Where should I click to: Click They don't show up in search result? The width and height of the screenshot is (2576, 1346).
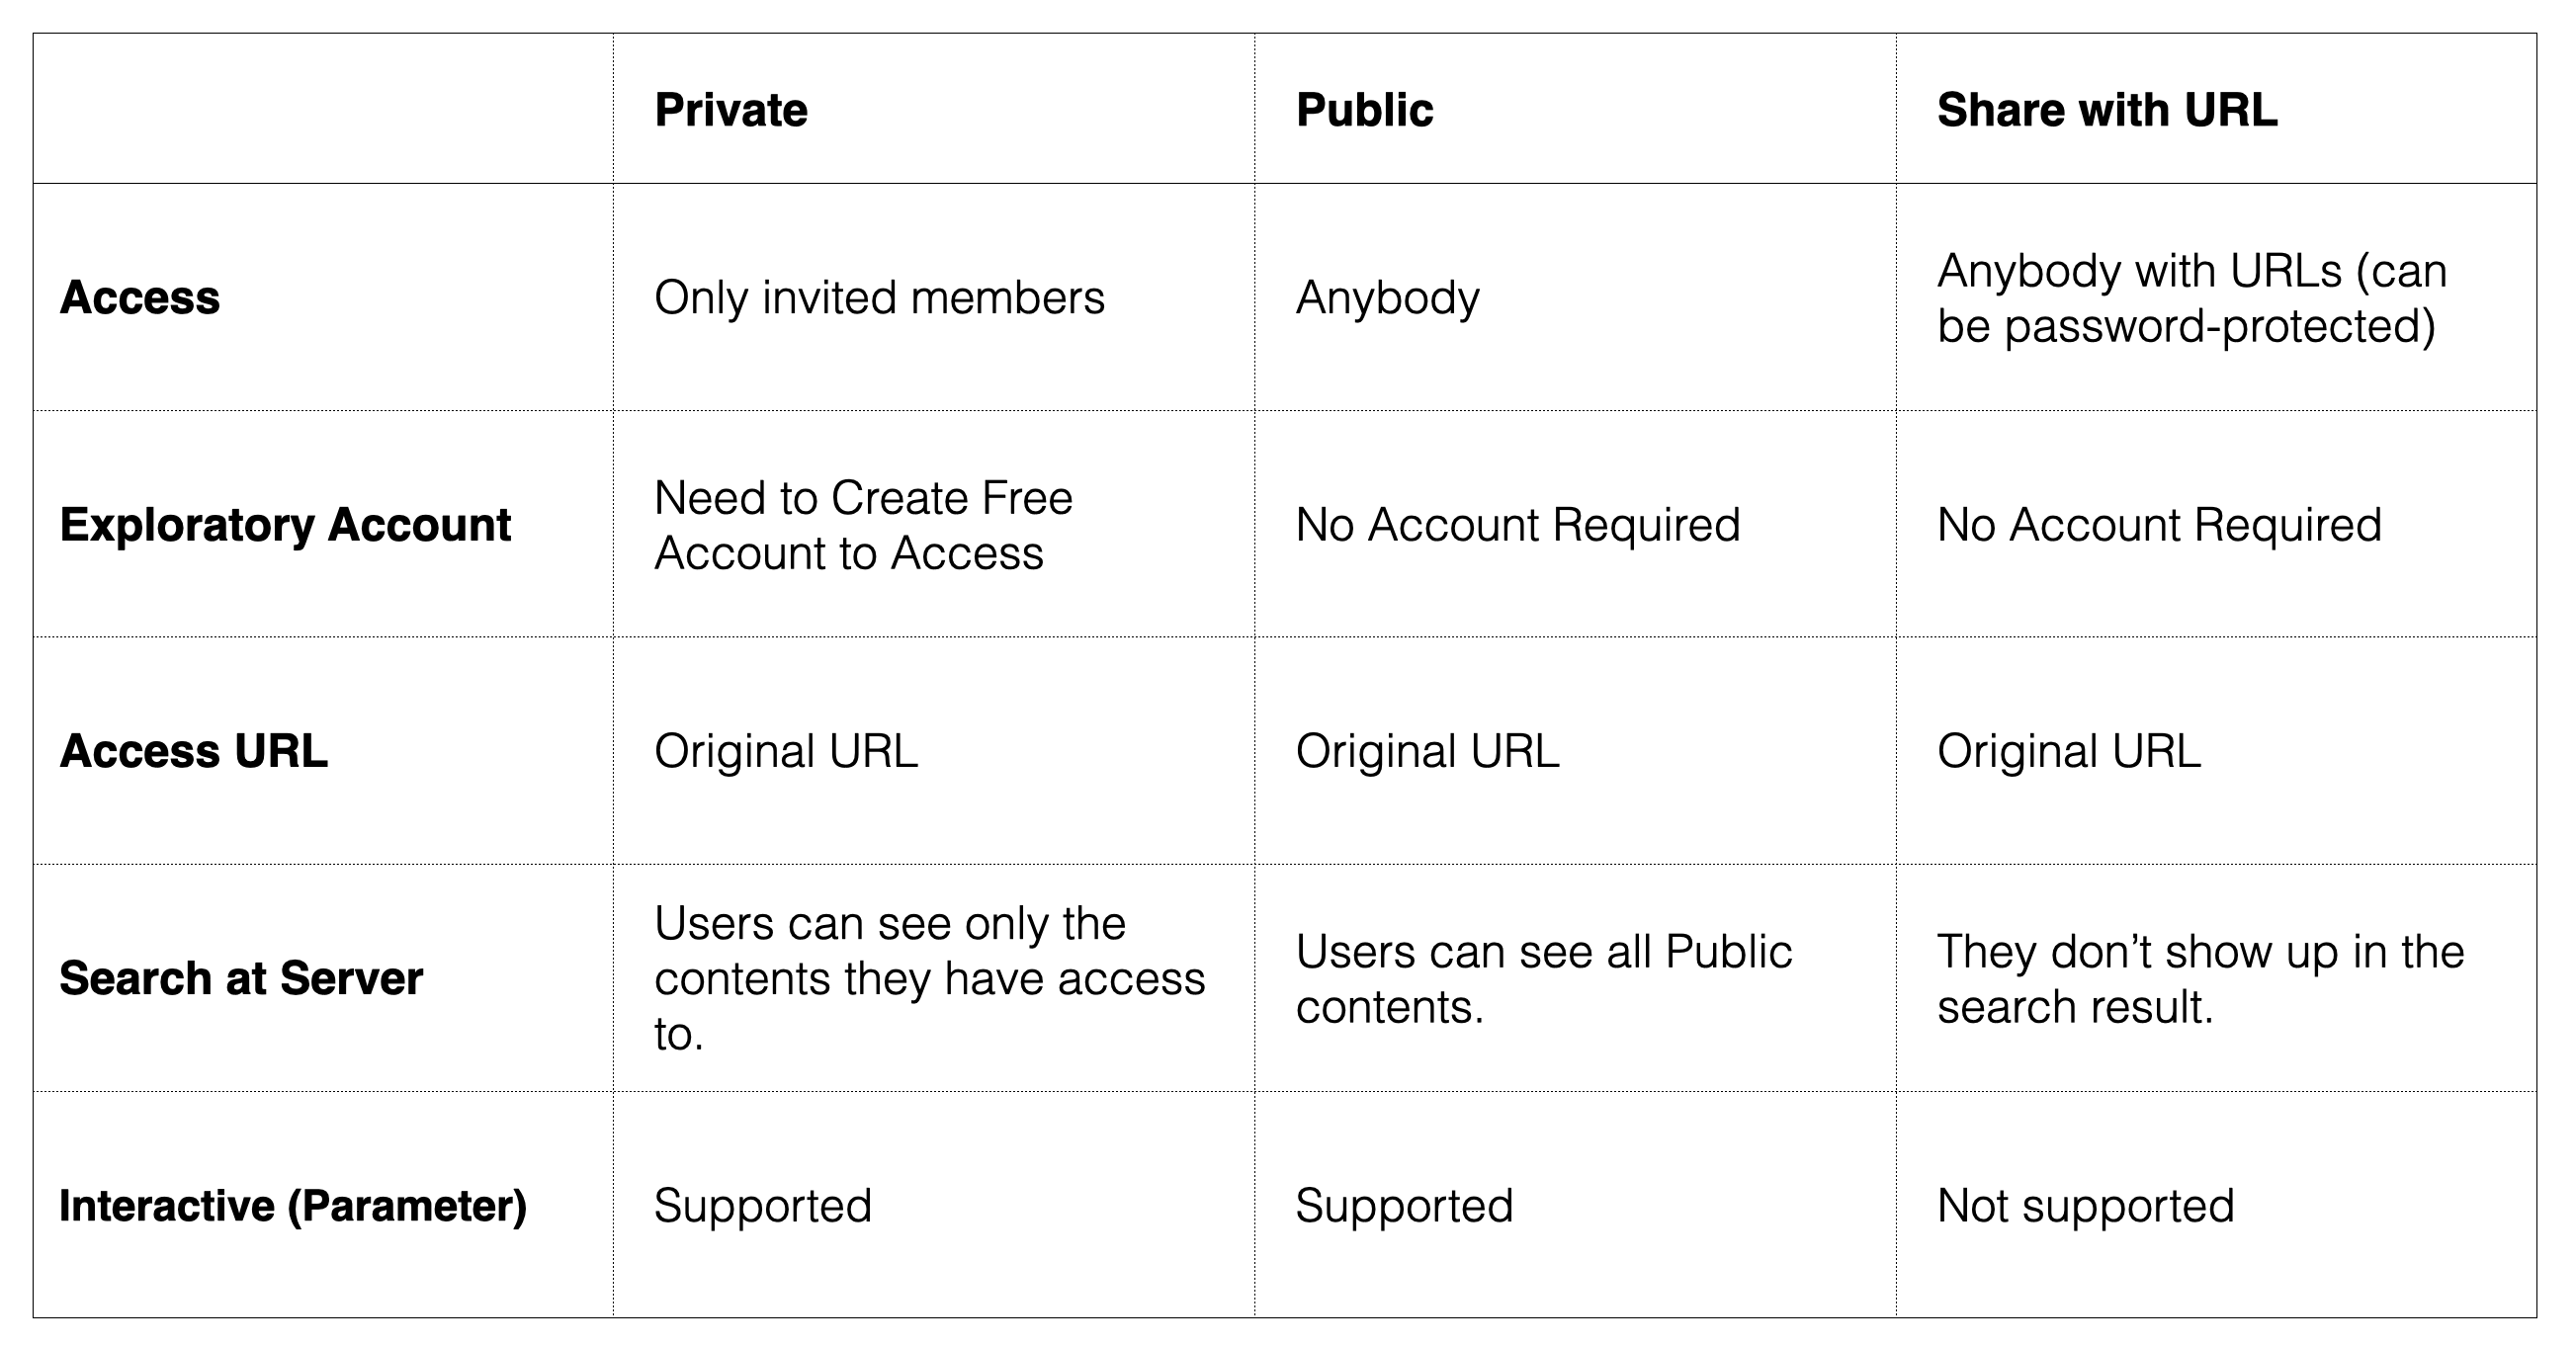[2200, 978]
